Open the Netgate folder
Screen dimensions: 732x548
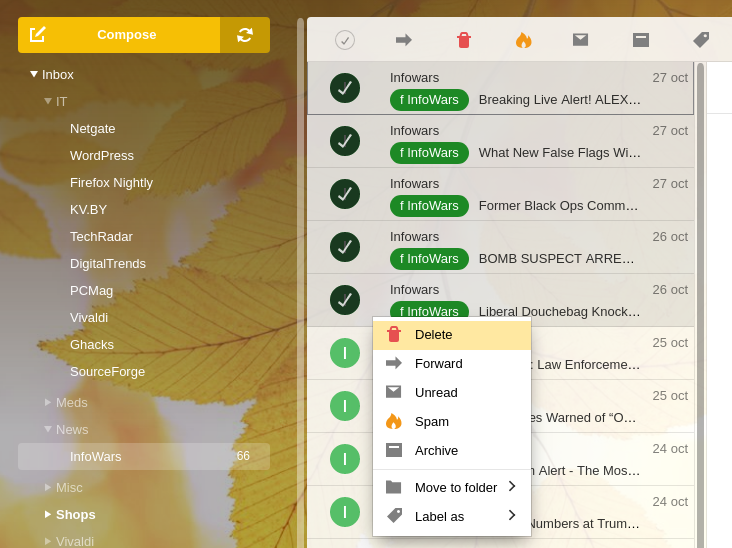tap(92, 129)
